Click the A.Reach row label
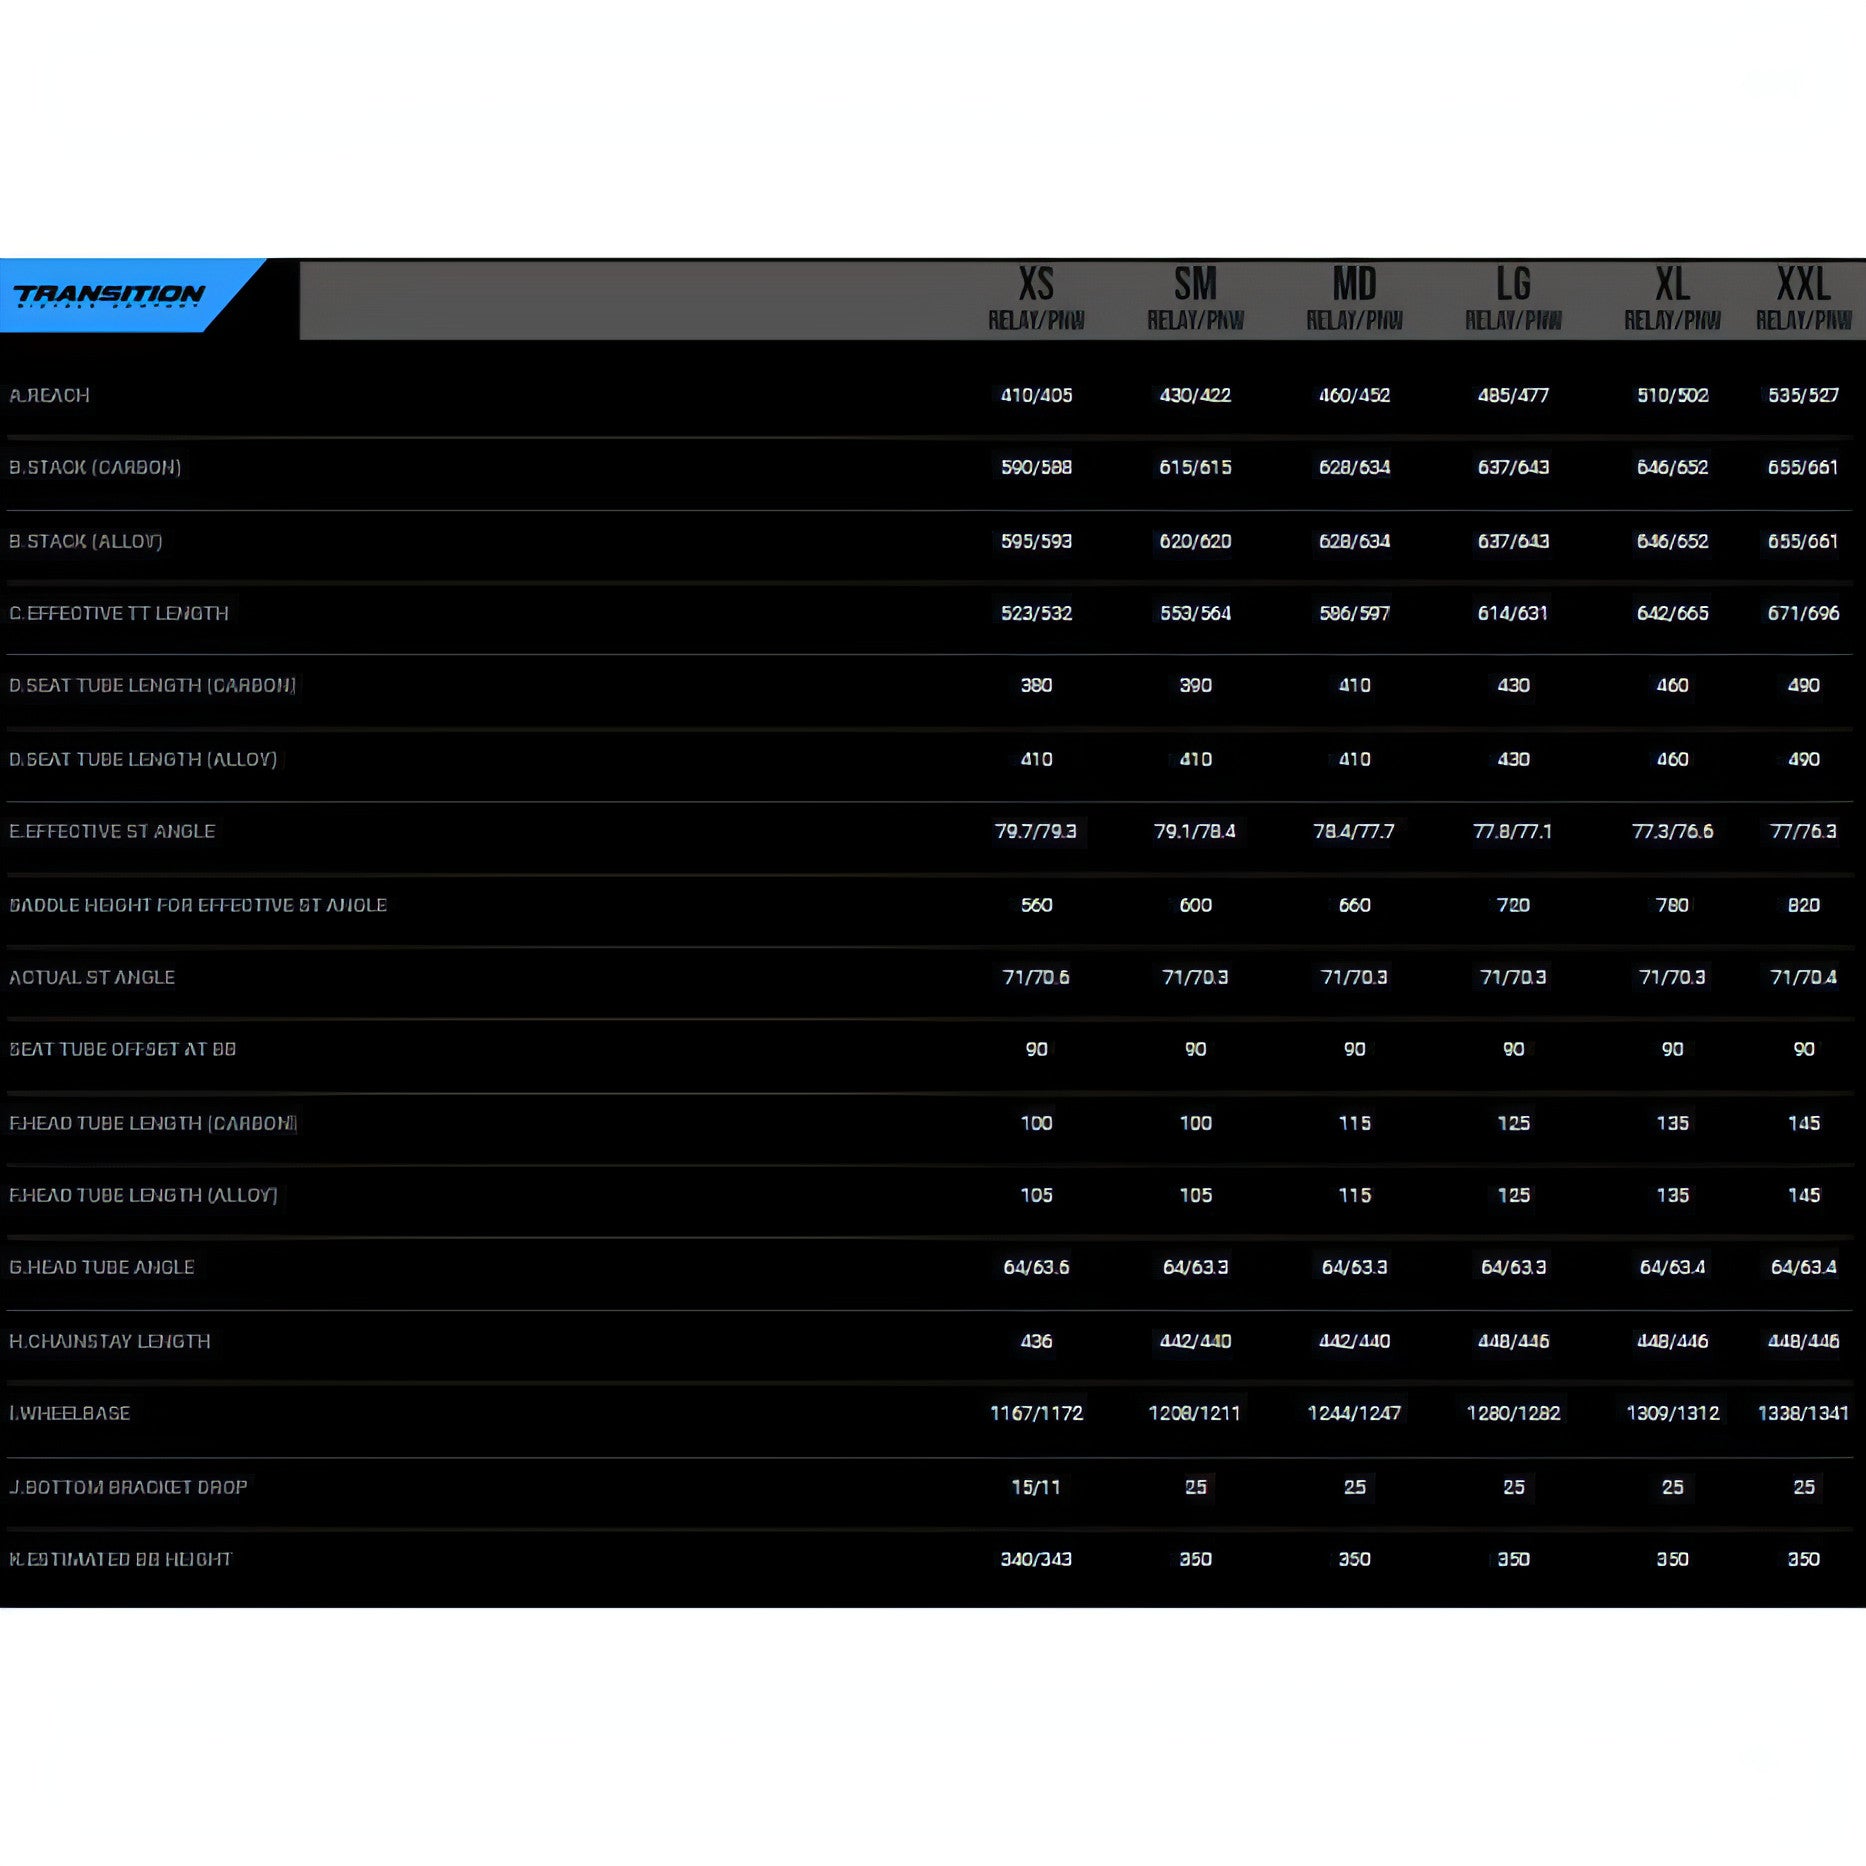 [x=49, y=395]
